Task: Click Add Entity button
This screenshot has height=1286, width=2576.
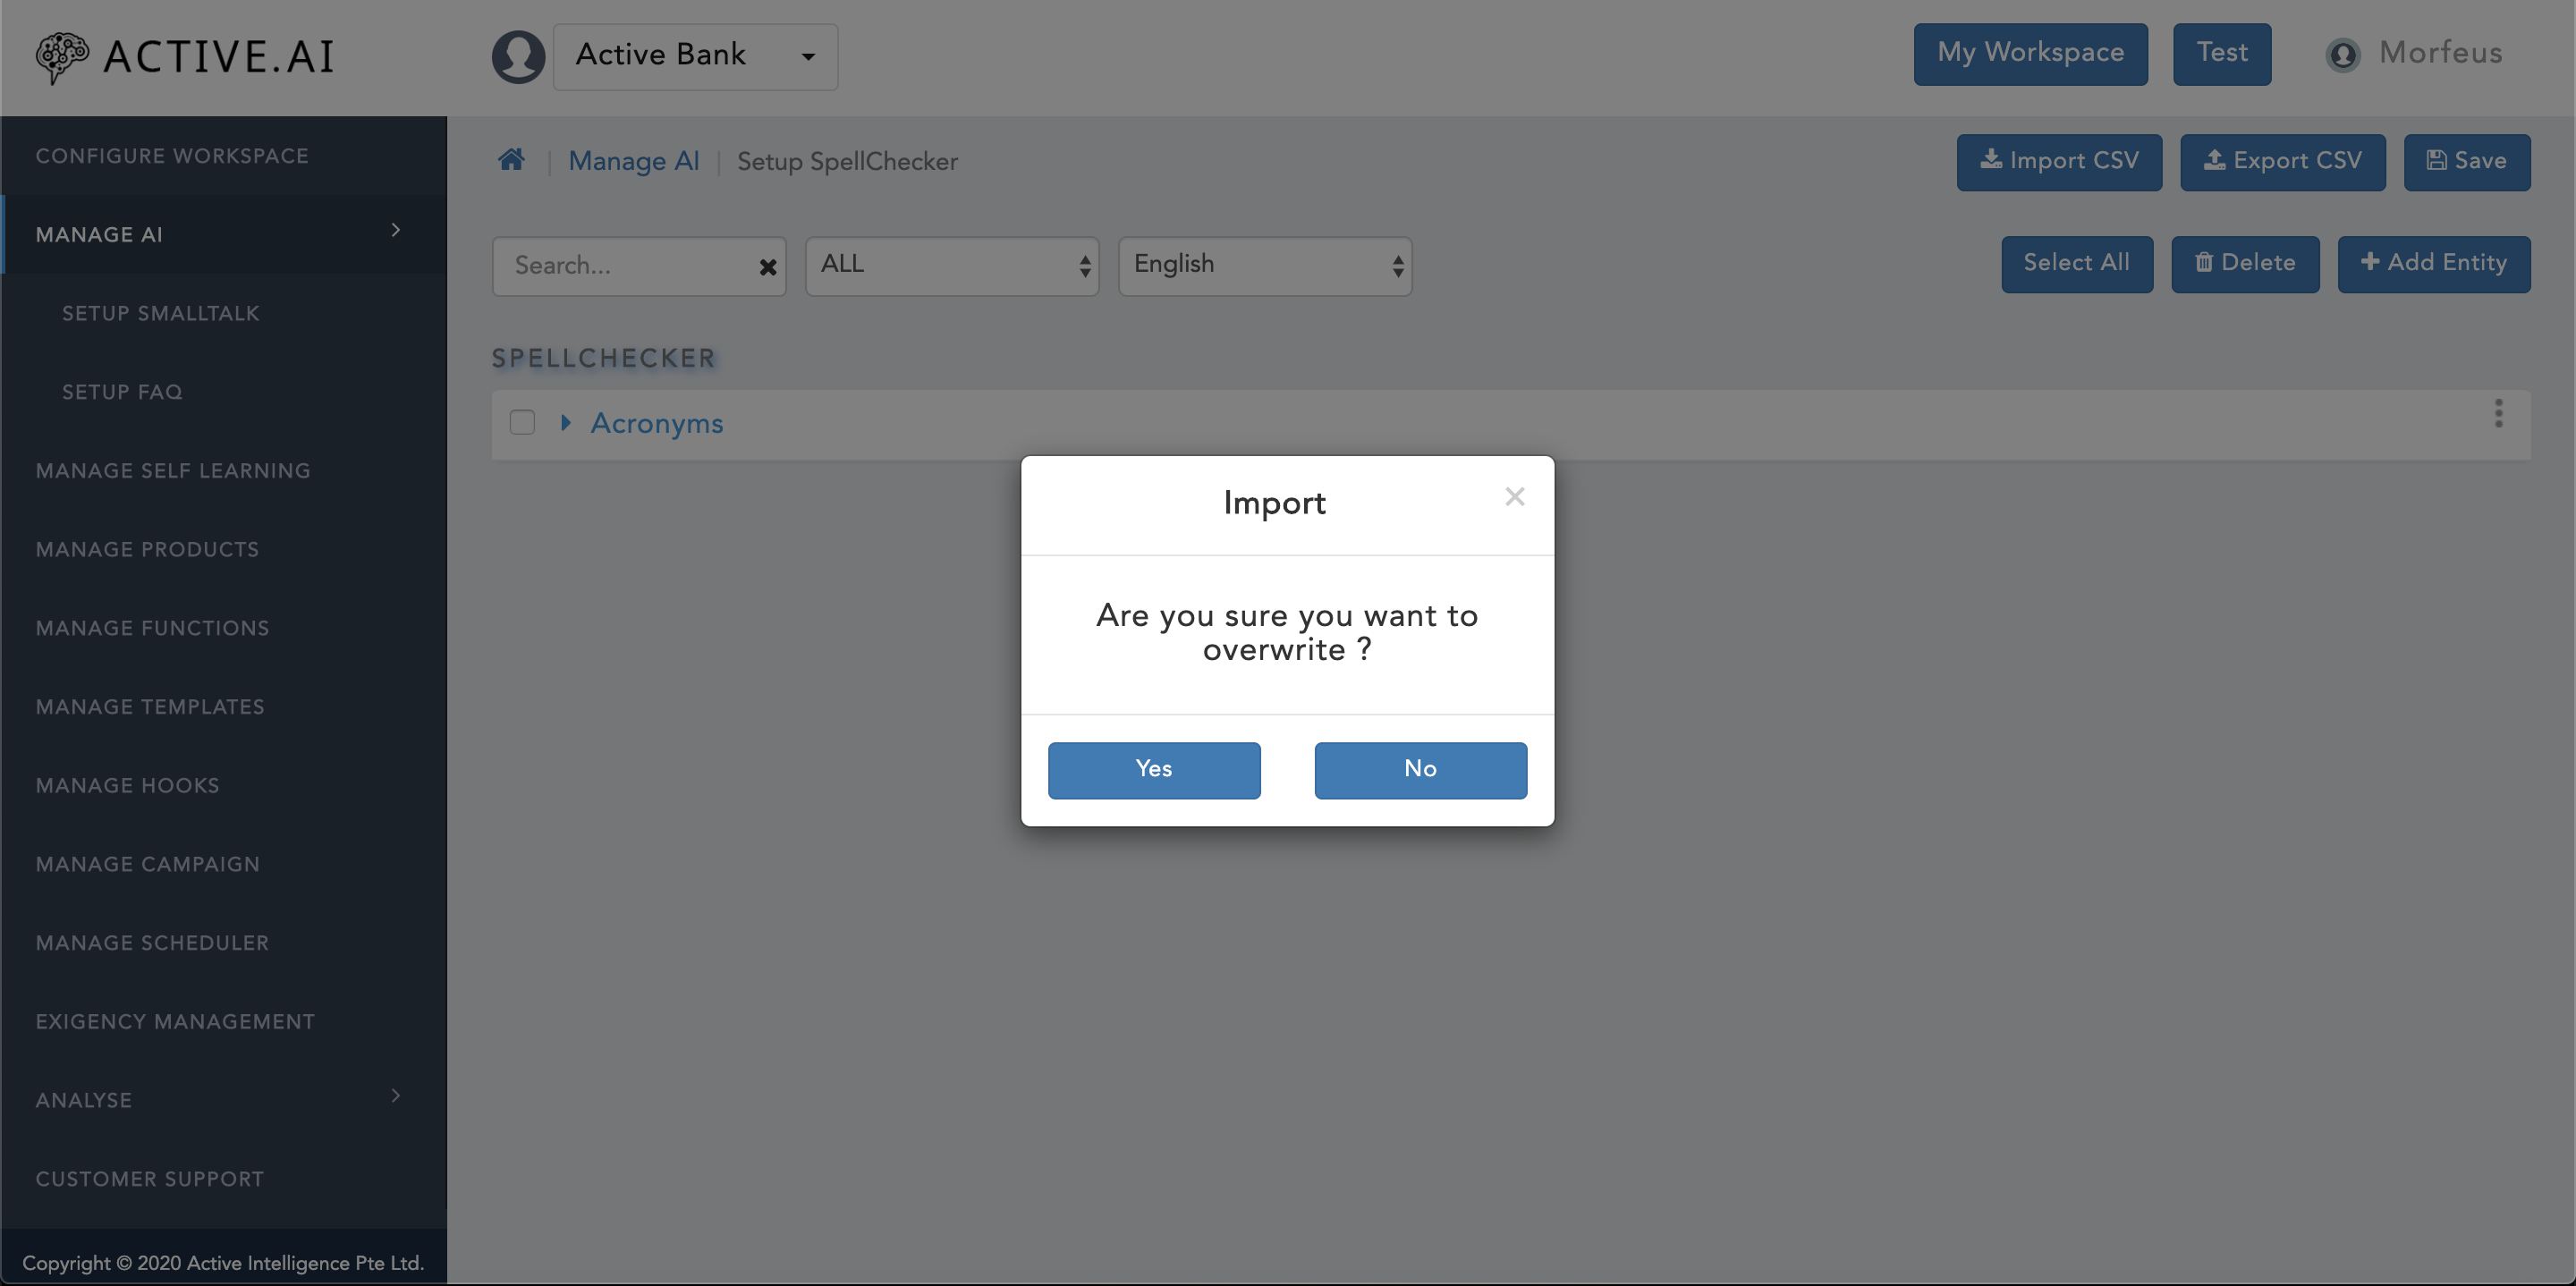Action: pyautogui.click(x=2433, y=264)
